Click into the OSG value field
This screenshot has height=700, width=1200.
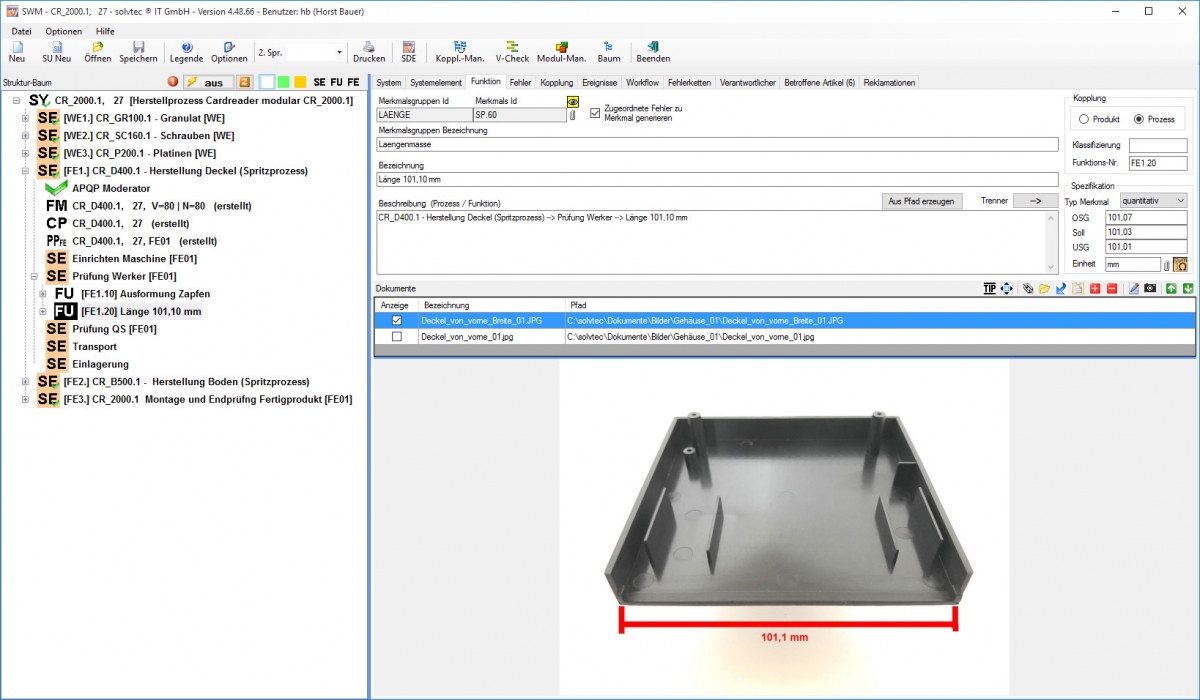click(x=1145, y=217)
